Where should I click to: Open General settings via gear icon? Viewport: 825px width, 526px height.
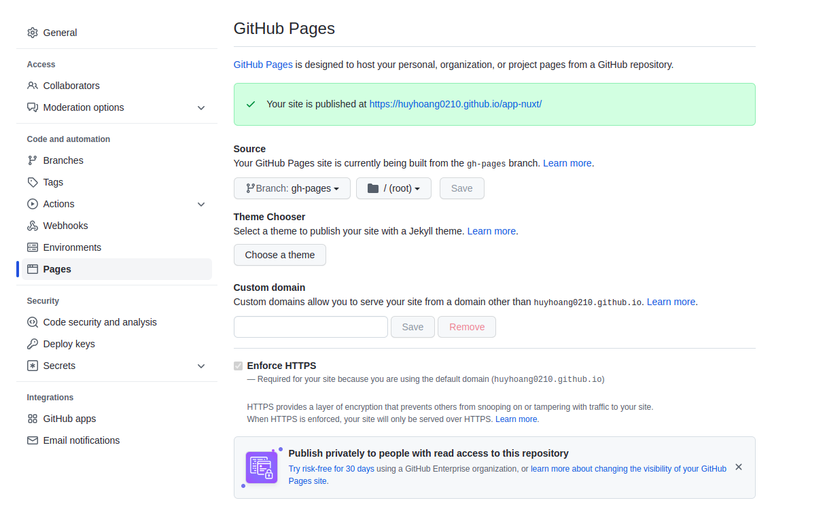(33, 33)
